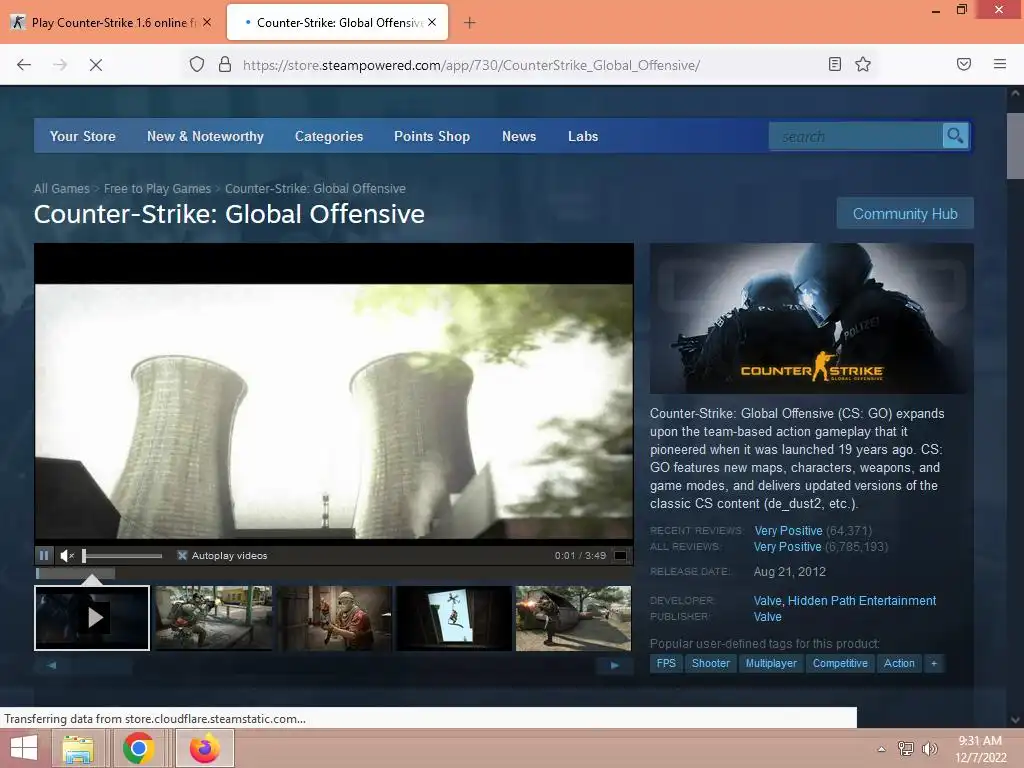Click the Counter-Strike header capsule image
Image resolution: width=1024 pixels, height=768 pixels.
pos(811,318)
